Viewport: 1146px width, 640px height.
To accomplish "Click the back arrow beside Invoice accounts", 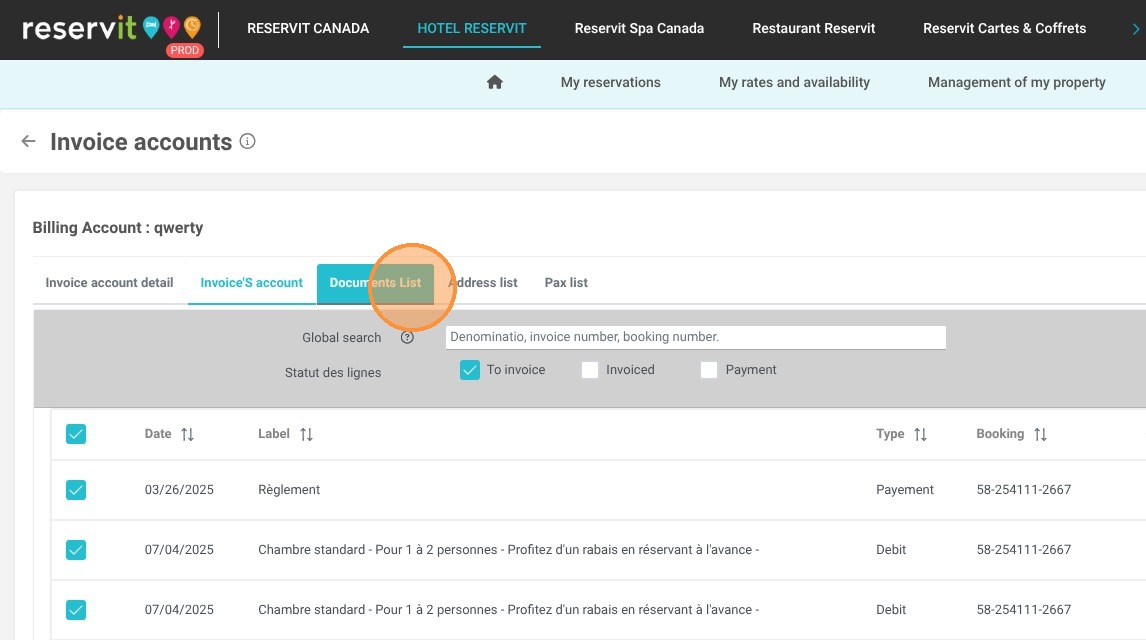I will (29, 141).
